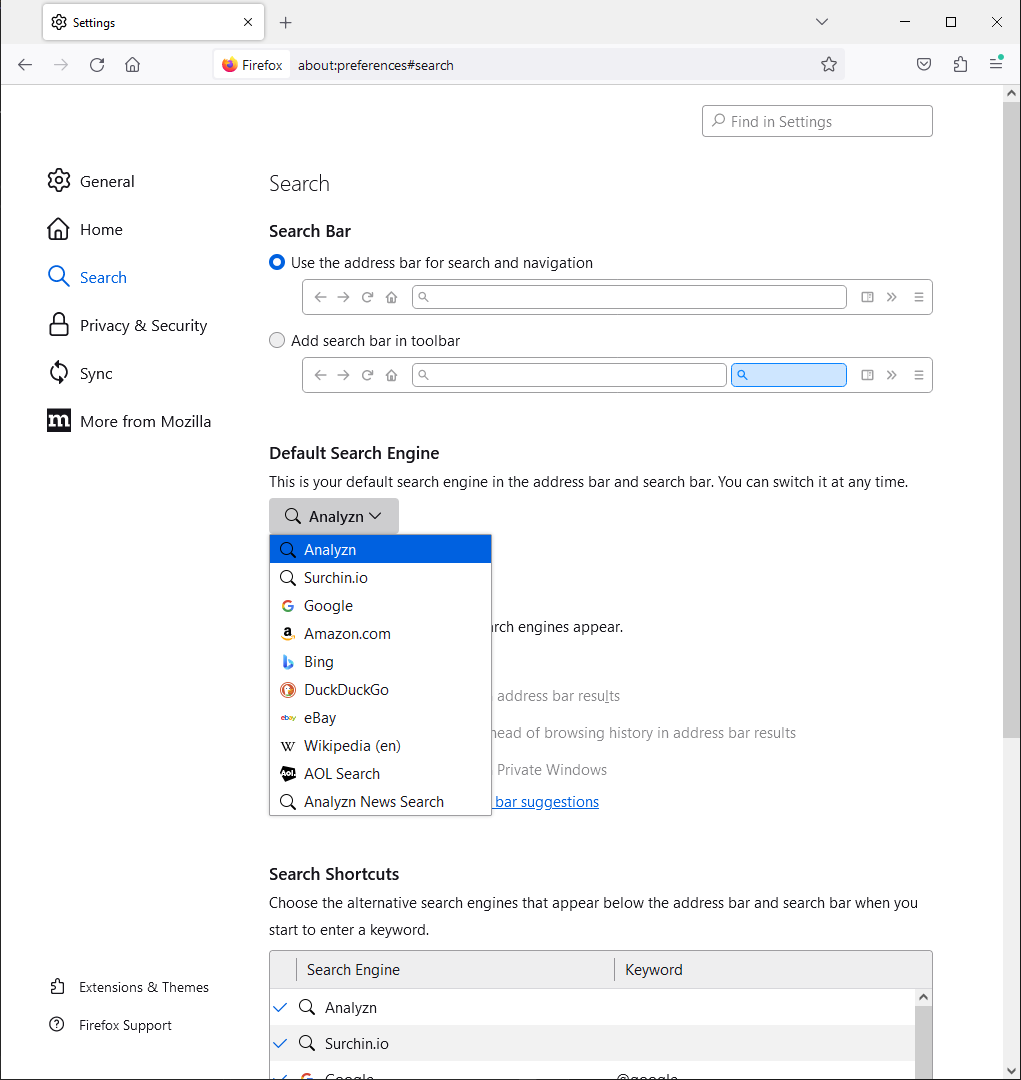Open Home settings category

[85, 229]
